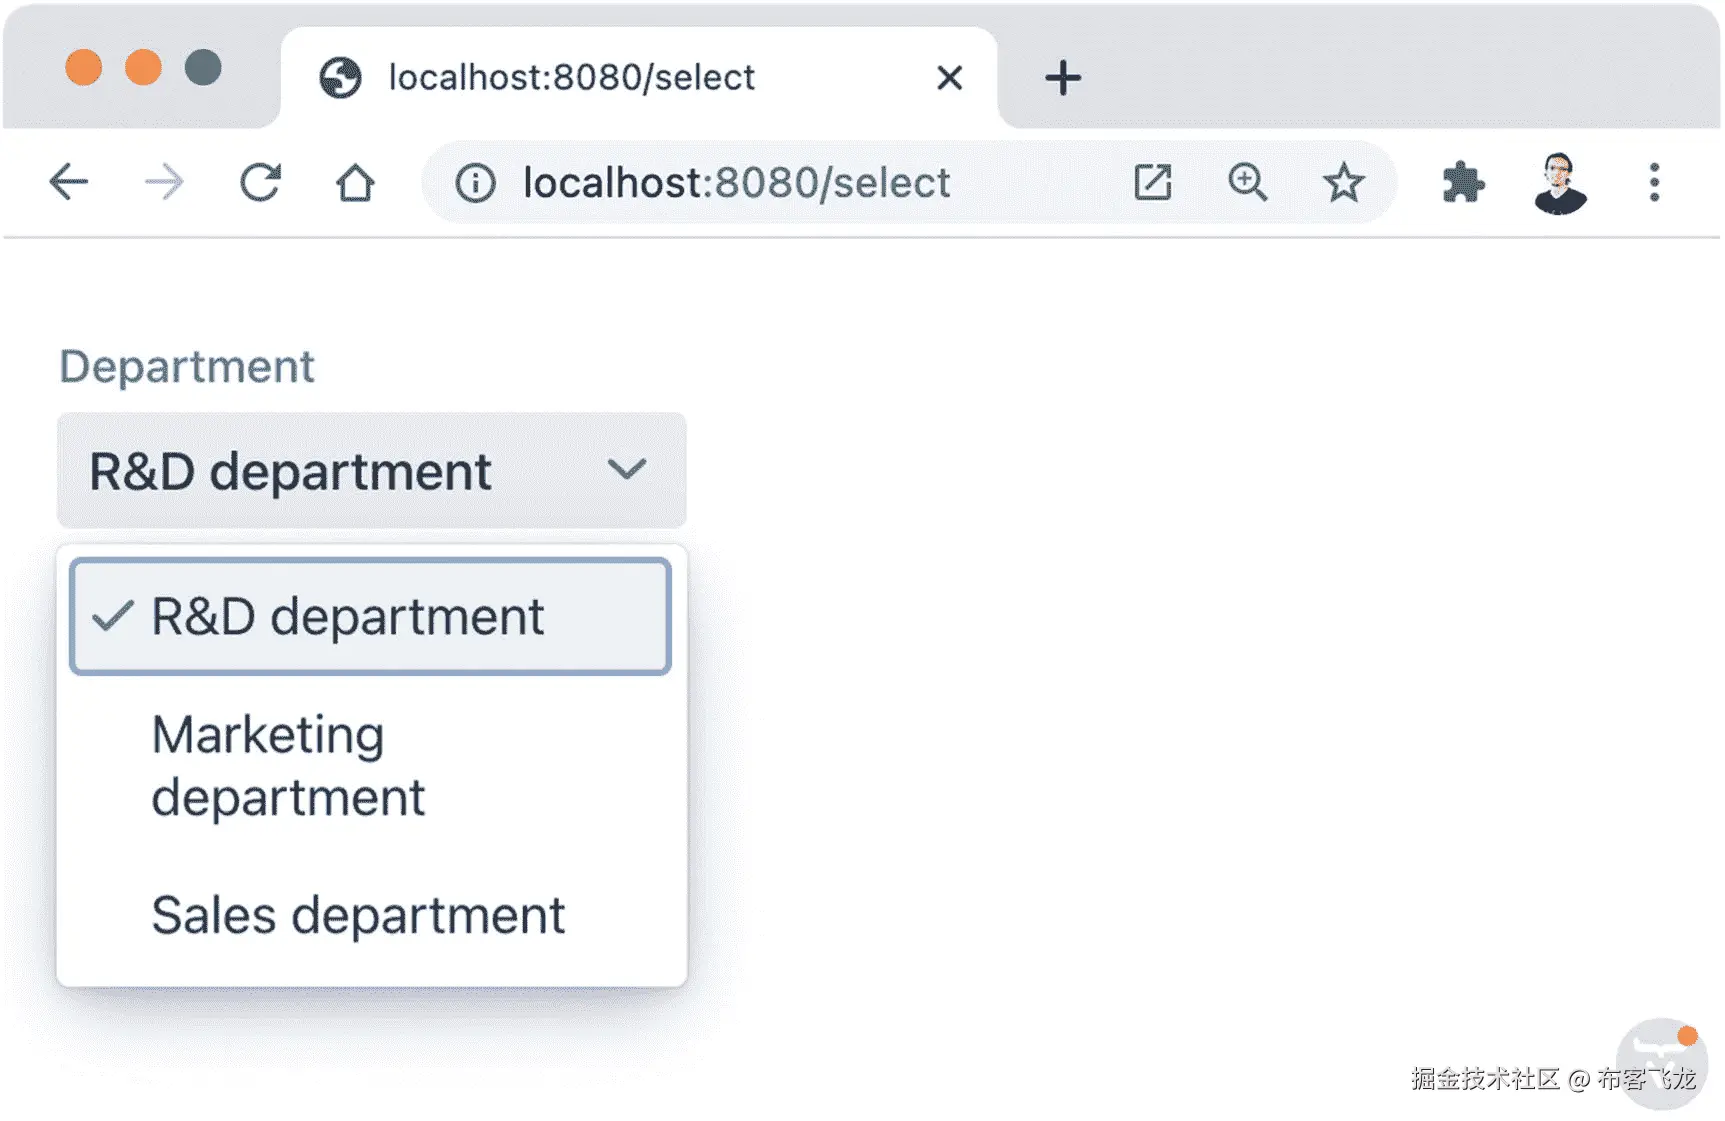Go to the browser home page
The height and width of the screenshot is (1121, 1725).
355,183
